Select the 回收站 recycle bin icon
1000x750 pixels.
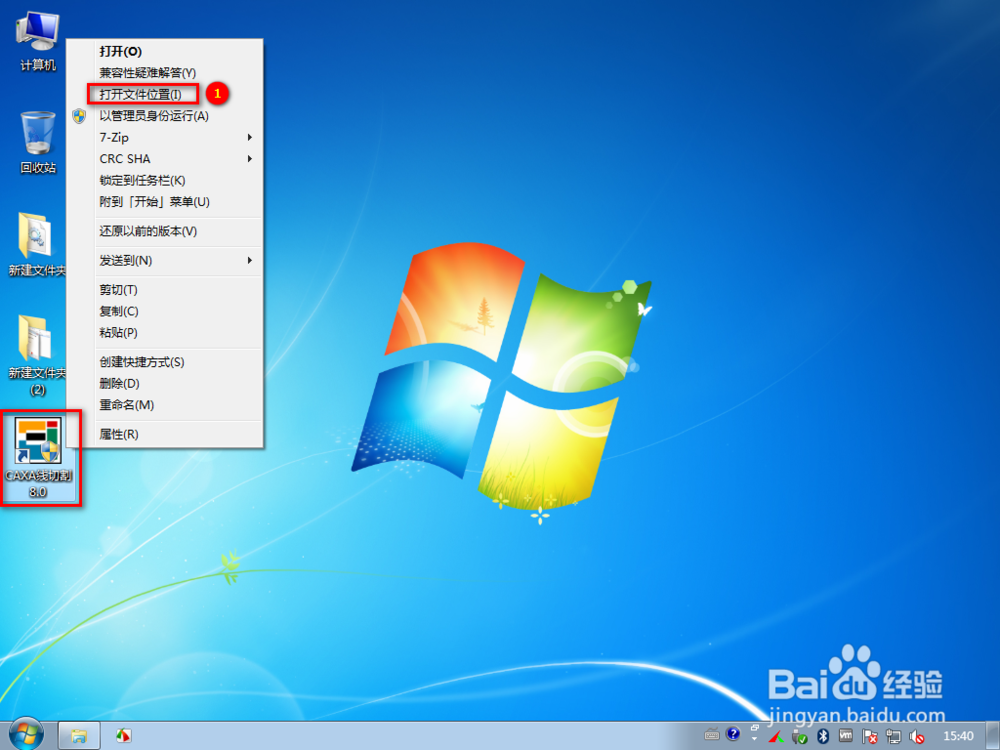pyautogui.click(x=38, y=142)
